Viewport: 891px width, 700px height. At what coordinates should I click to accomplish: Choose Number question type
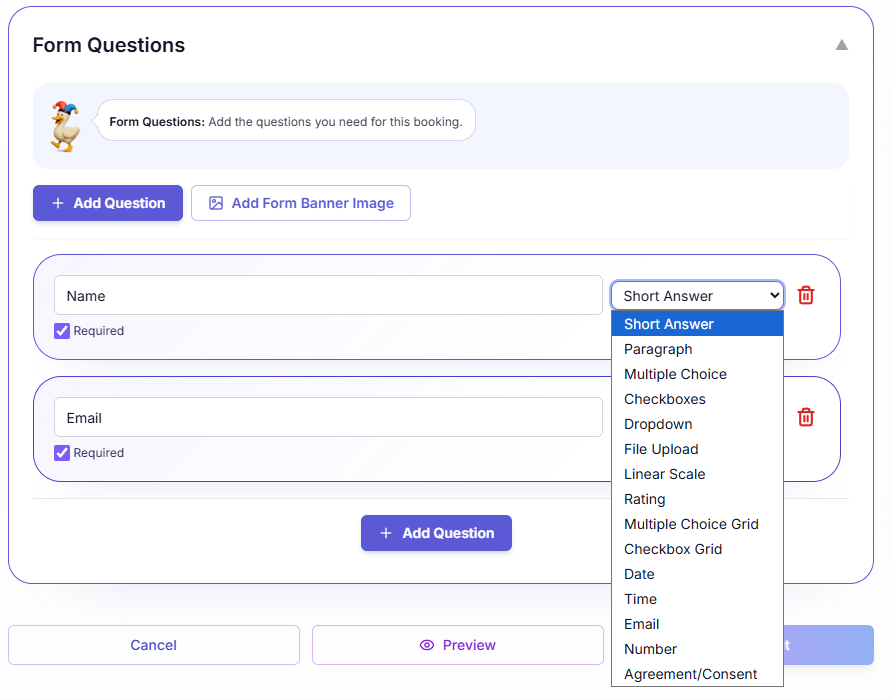(x=697, y=649)
